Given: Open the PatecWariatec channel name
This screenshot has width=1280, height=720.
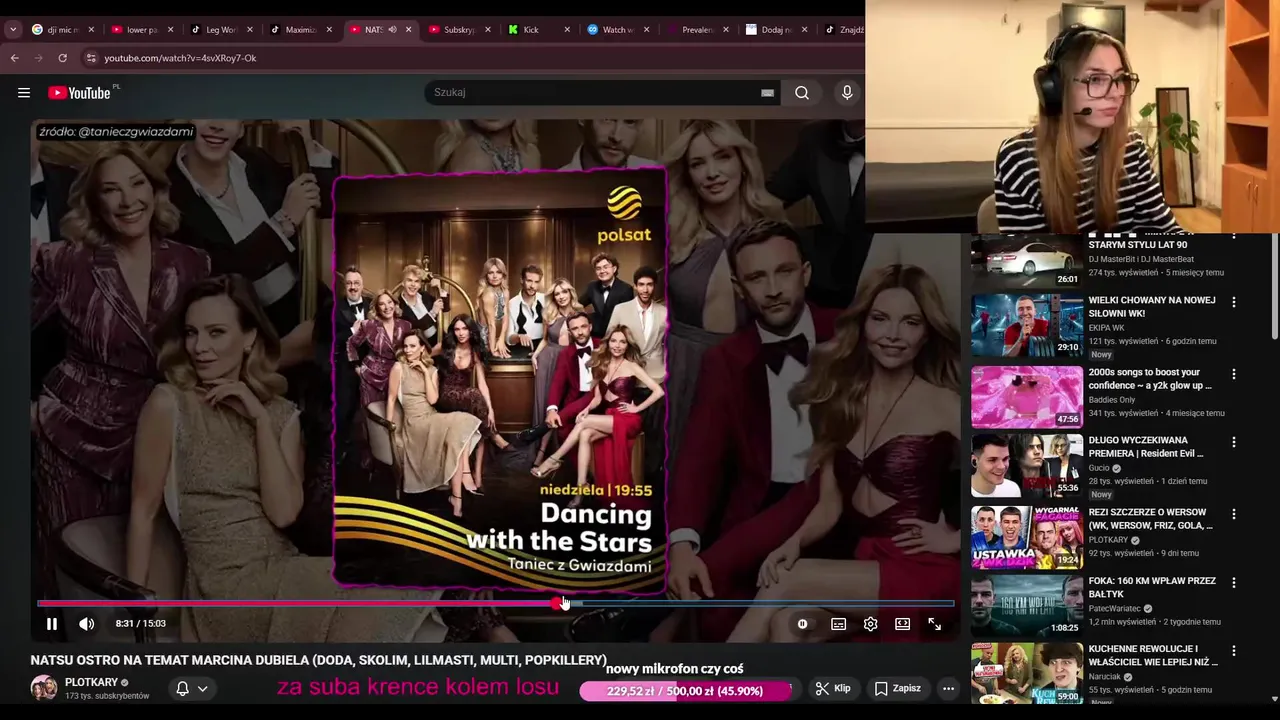Looking at the screenshot, I should pos(1116,608).
